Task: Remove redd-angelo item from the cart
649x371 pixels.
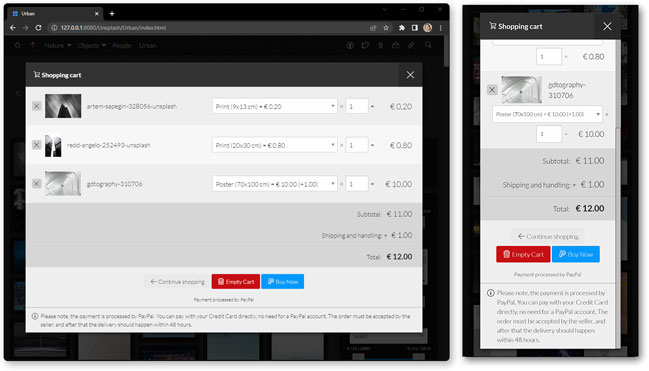Action: (x=36, y=145)
